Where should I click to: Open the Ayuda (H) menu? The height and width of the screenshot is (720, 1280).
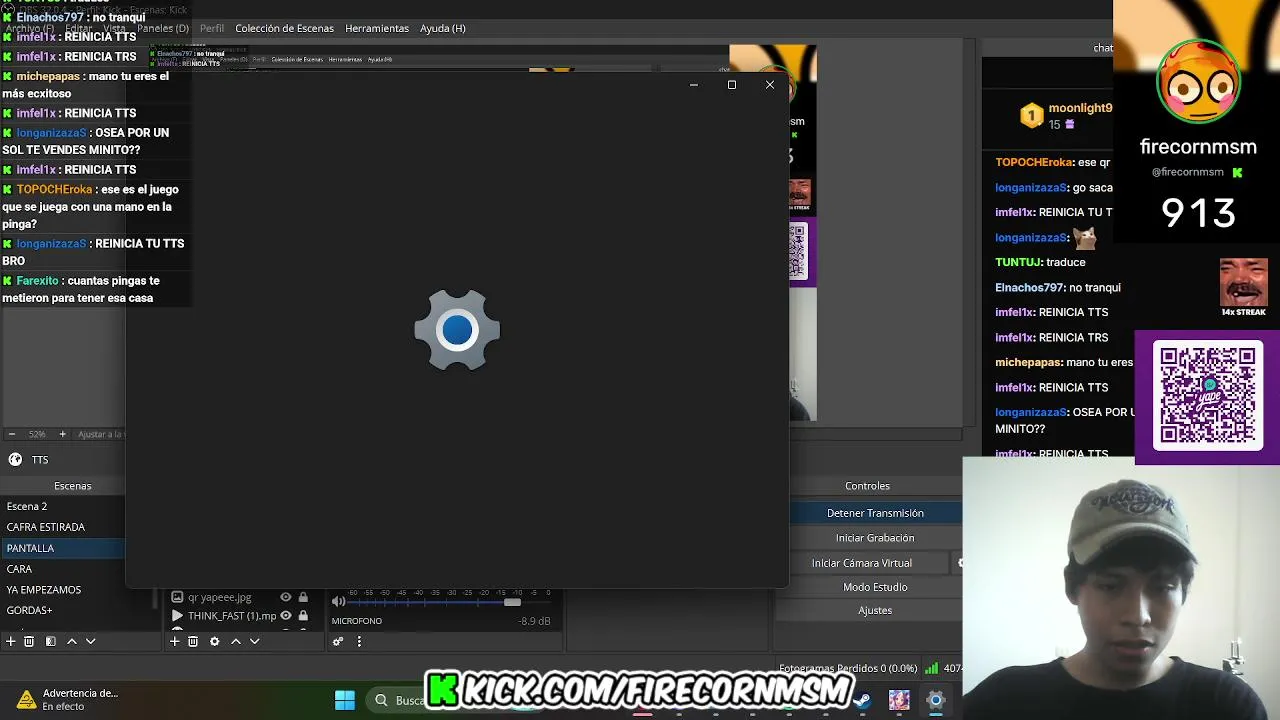point(443,28)
